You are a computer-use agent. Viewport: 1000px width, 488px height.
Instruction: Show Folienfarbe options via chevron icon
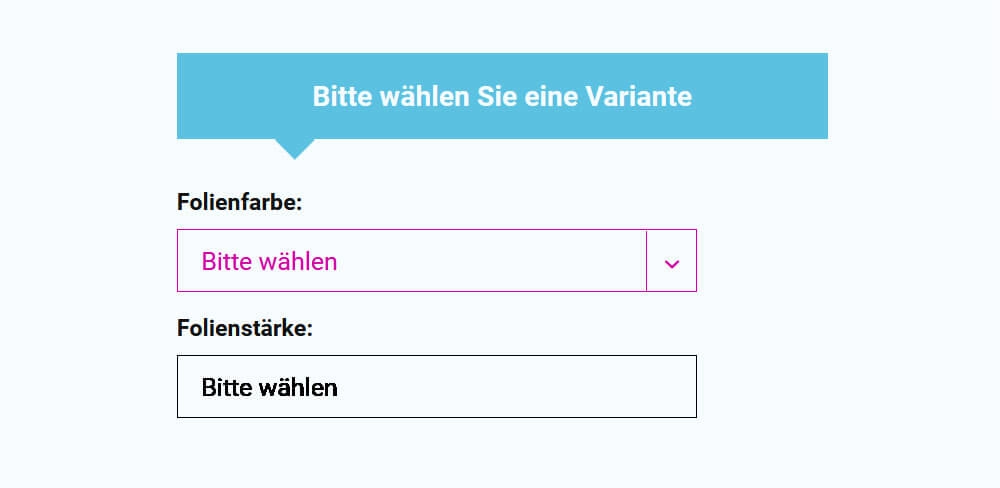(x=672, y=262)
